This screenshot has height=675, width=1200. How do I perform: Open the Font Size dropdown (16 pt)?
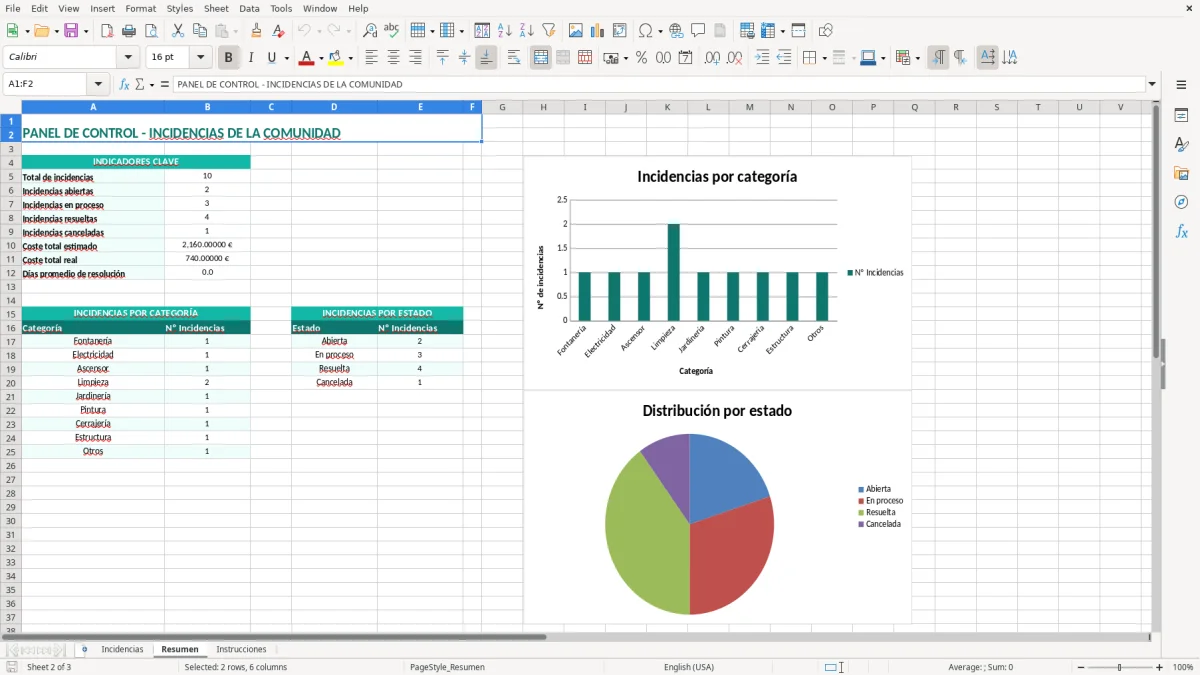coord(200,58)
